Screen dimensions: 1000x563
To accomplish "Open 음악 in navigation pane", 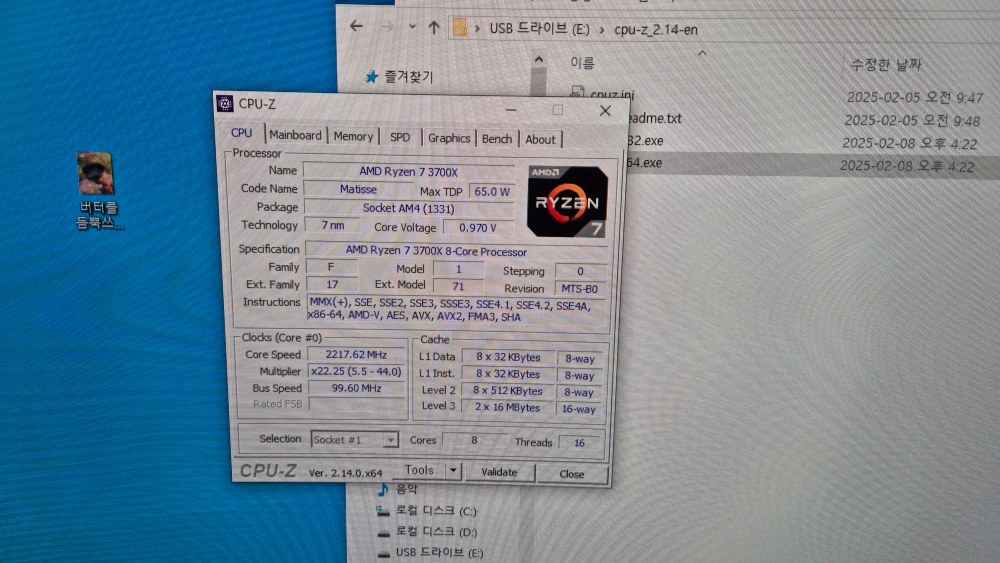I will (406, 489).
